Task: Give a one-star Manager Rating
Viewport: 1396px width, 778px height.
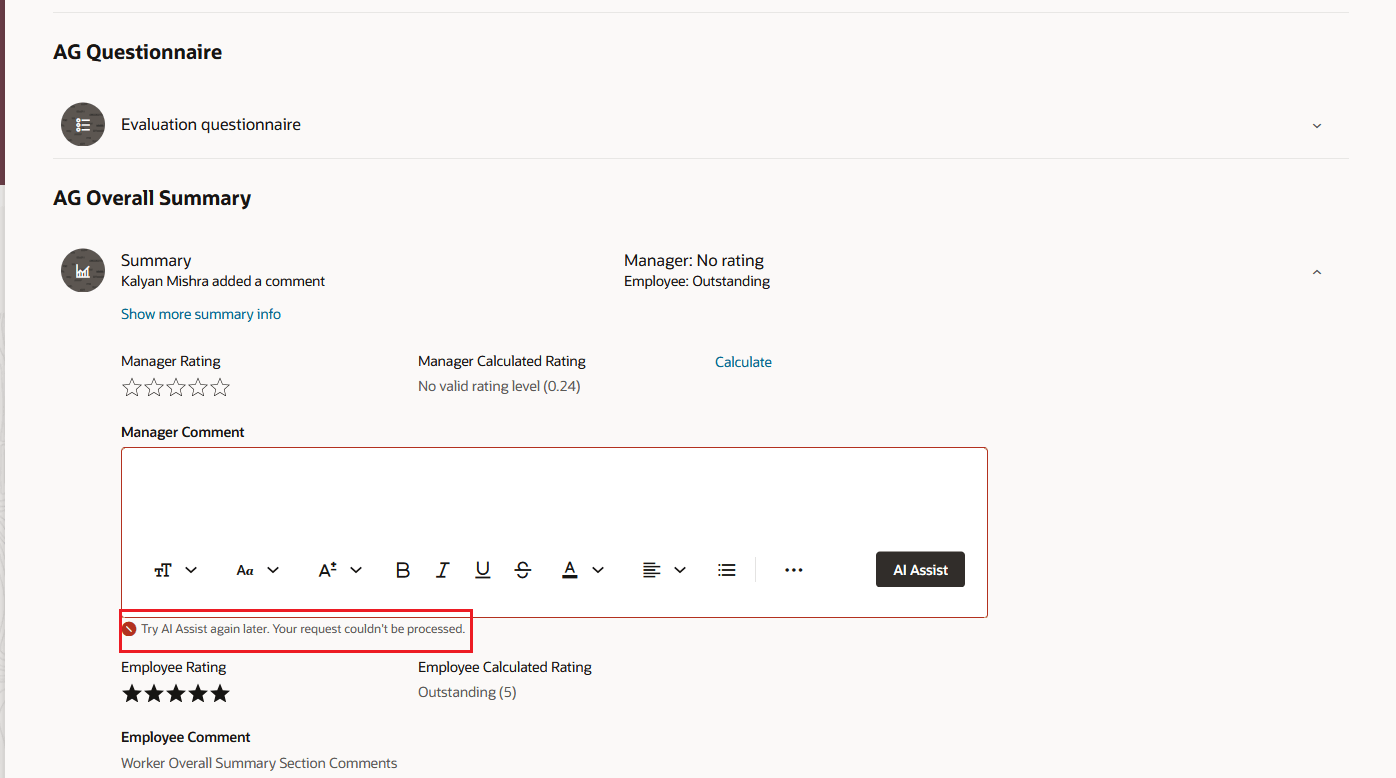Action: click(132, 387)
